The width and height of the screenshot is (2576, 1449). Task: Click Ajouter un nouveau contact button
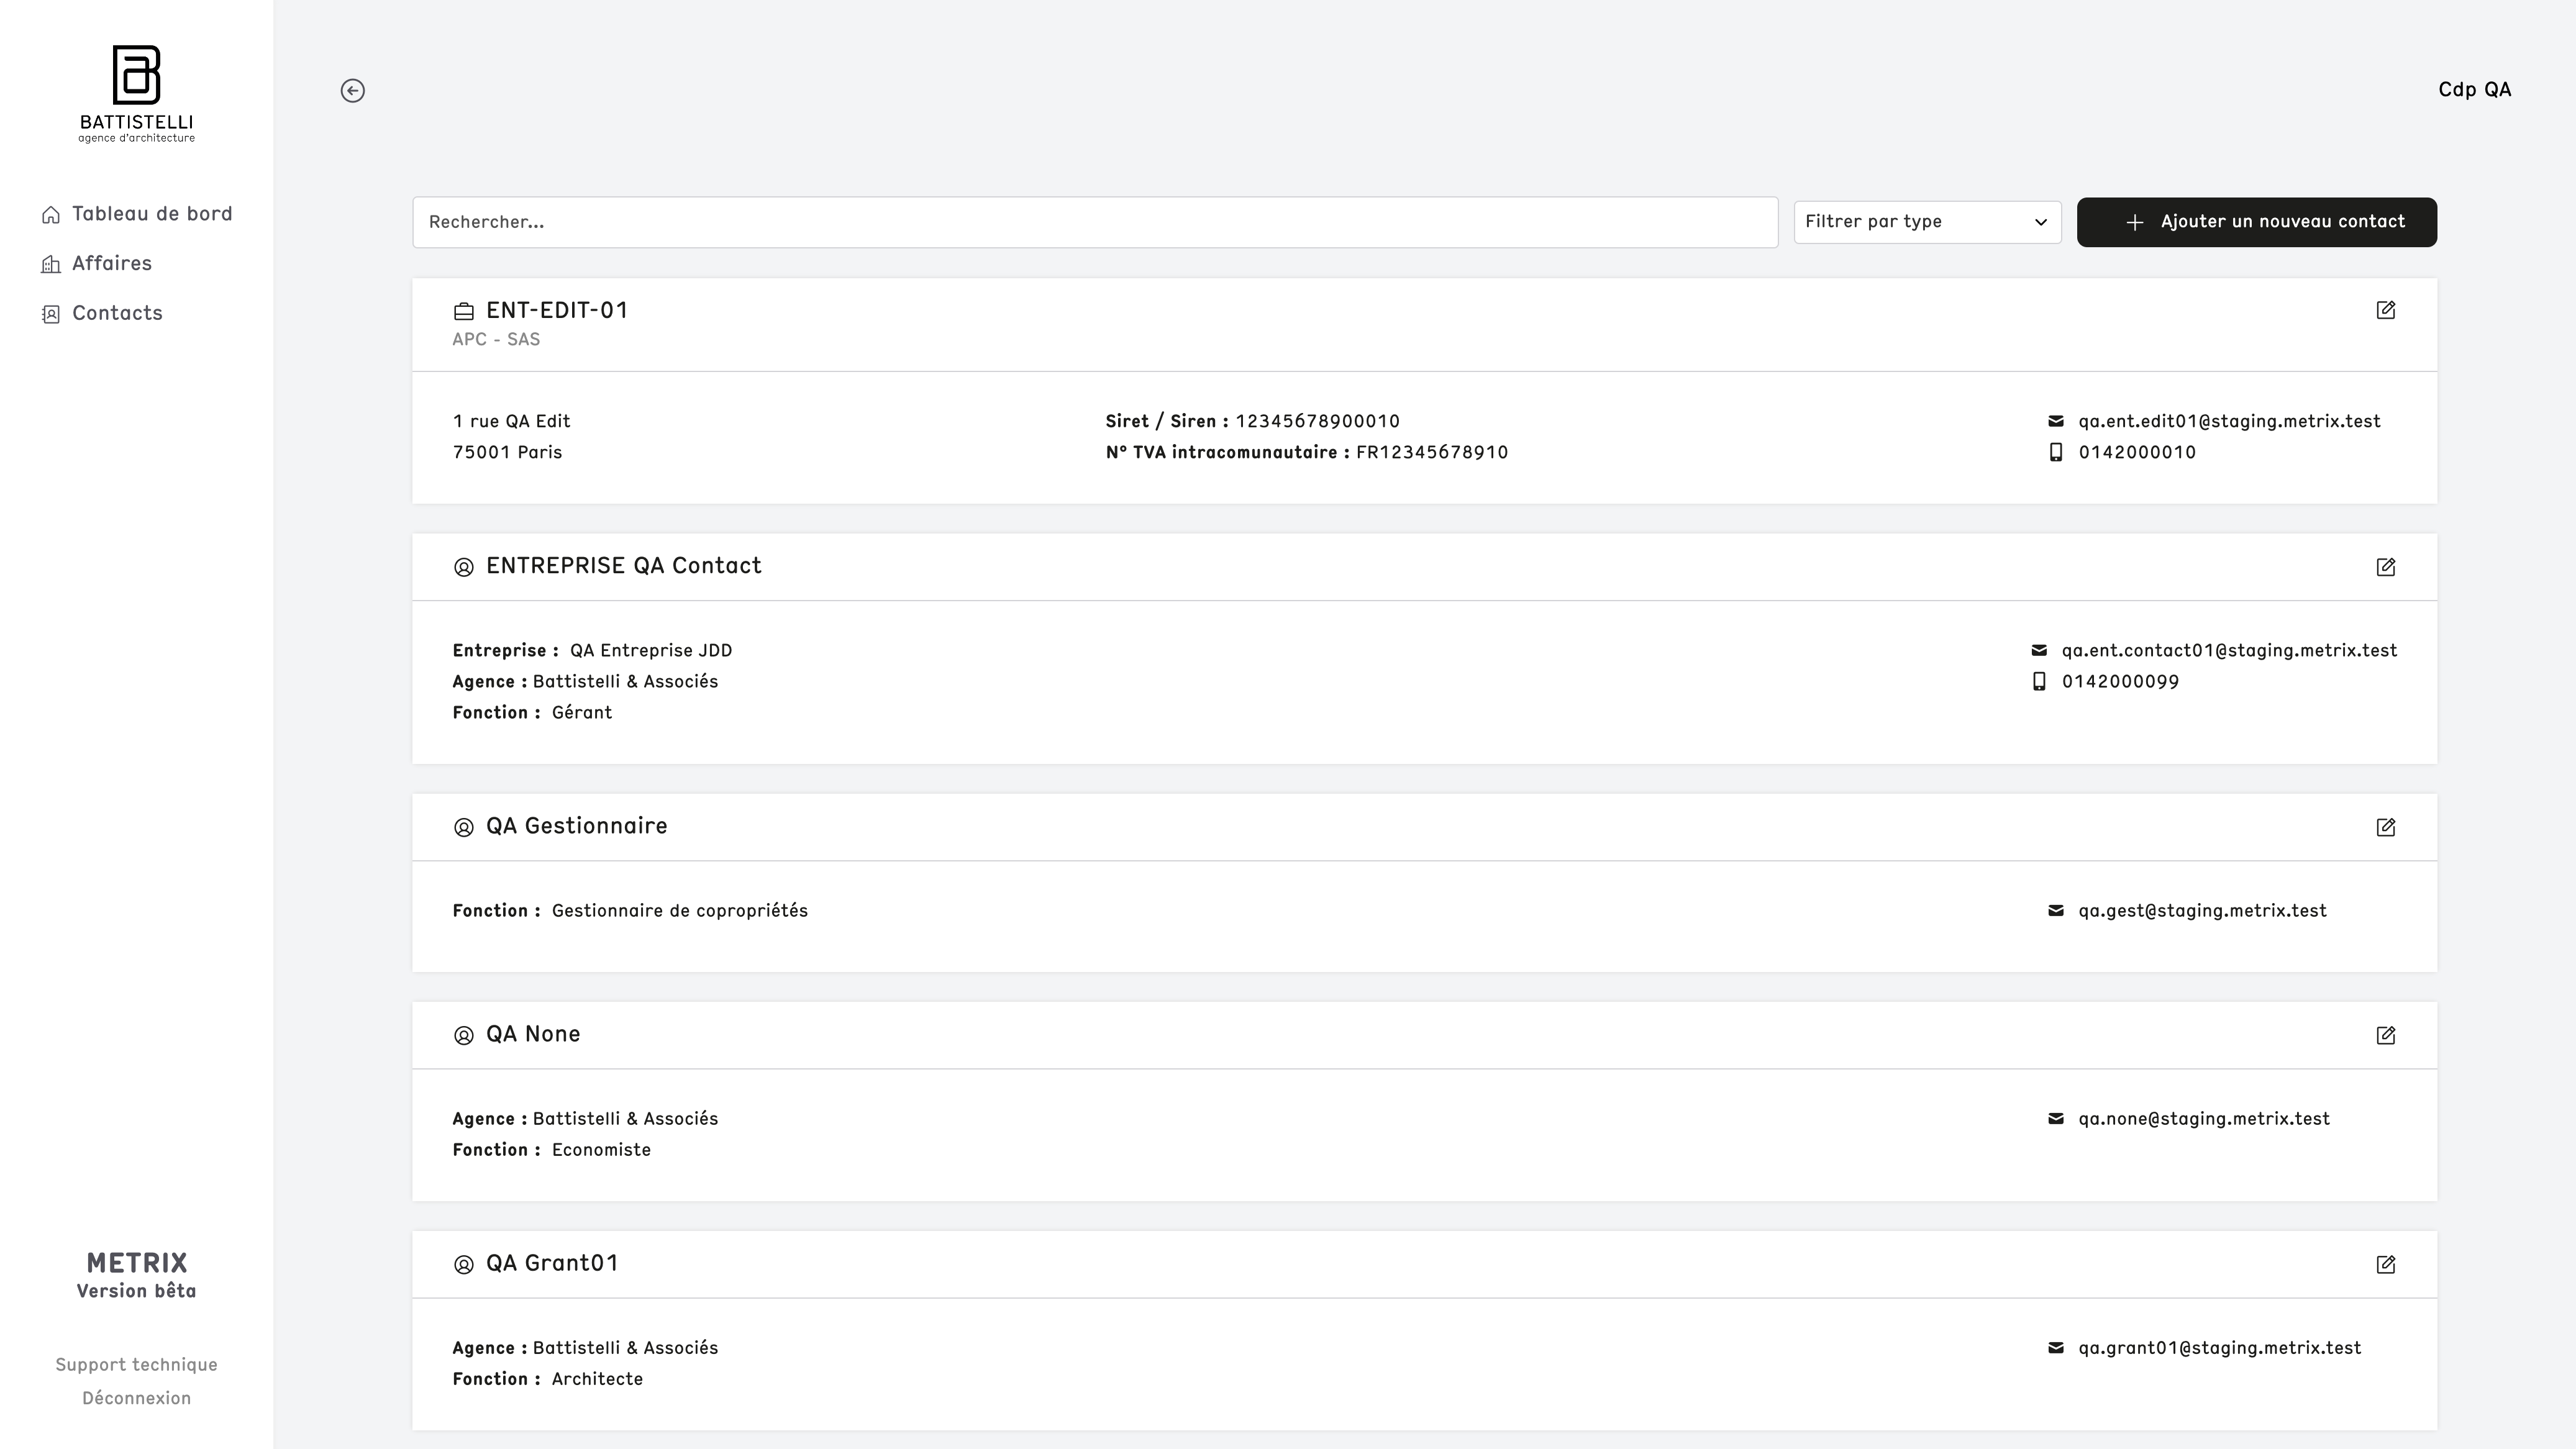pyautogui.click(x=2257, y=222)
